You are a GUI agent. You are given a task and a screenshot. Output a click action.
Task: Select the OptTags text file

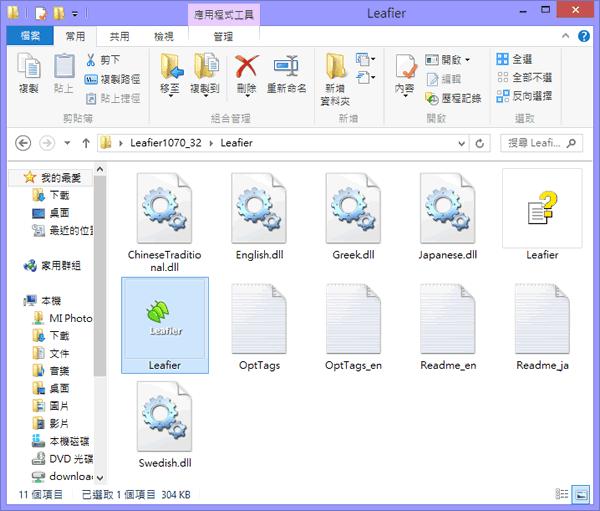259,327
